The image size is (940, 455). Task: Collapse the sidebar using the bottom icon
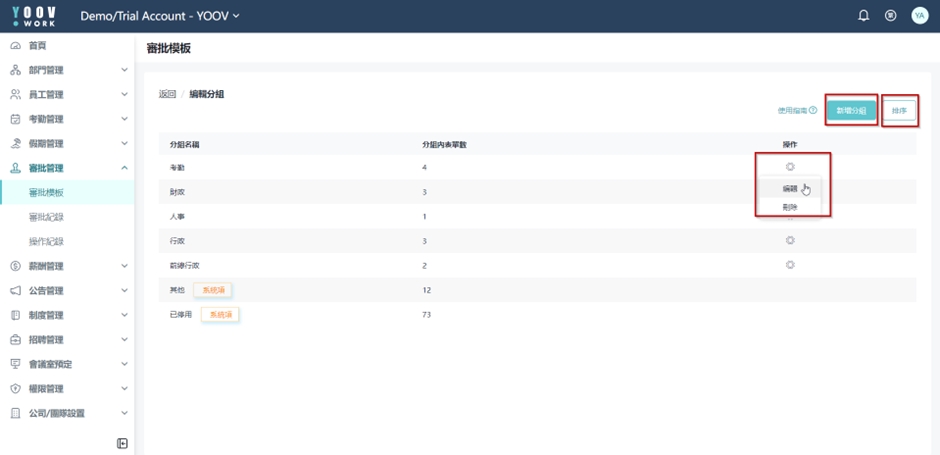(122, 443)
